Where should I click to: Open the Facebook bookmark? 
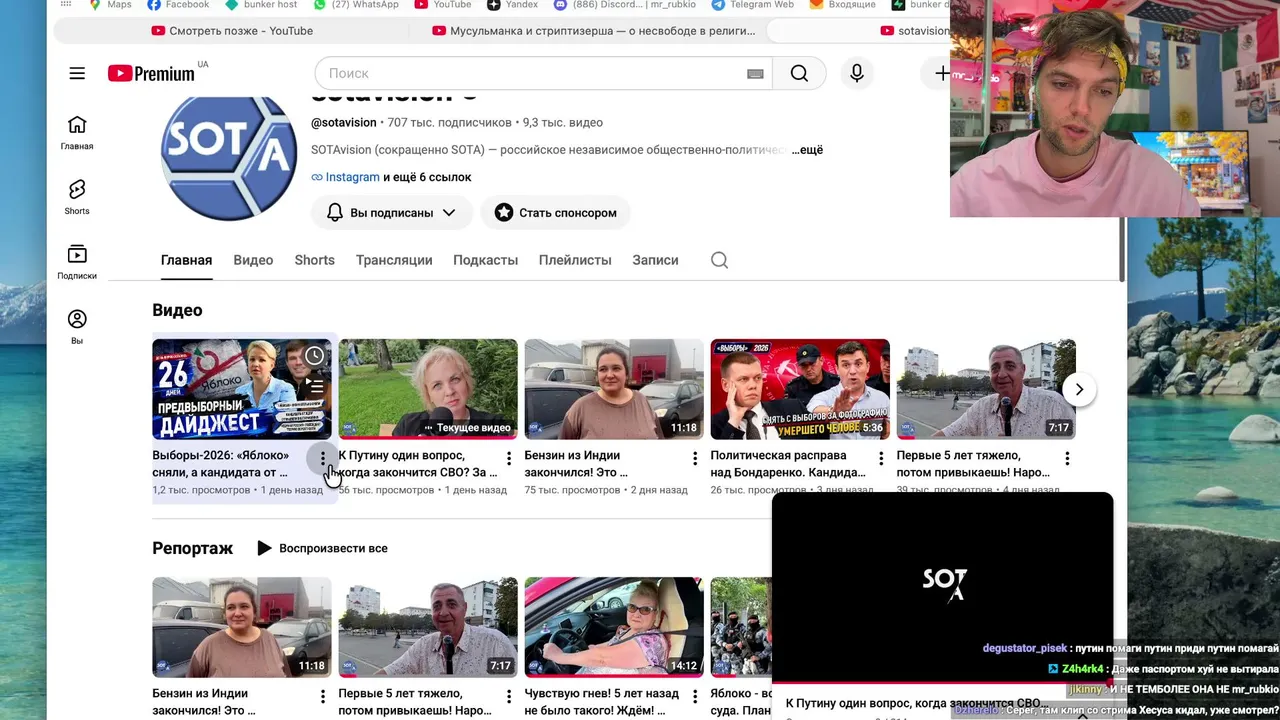click(x=178, y=4)
